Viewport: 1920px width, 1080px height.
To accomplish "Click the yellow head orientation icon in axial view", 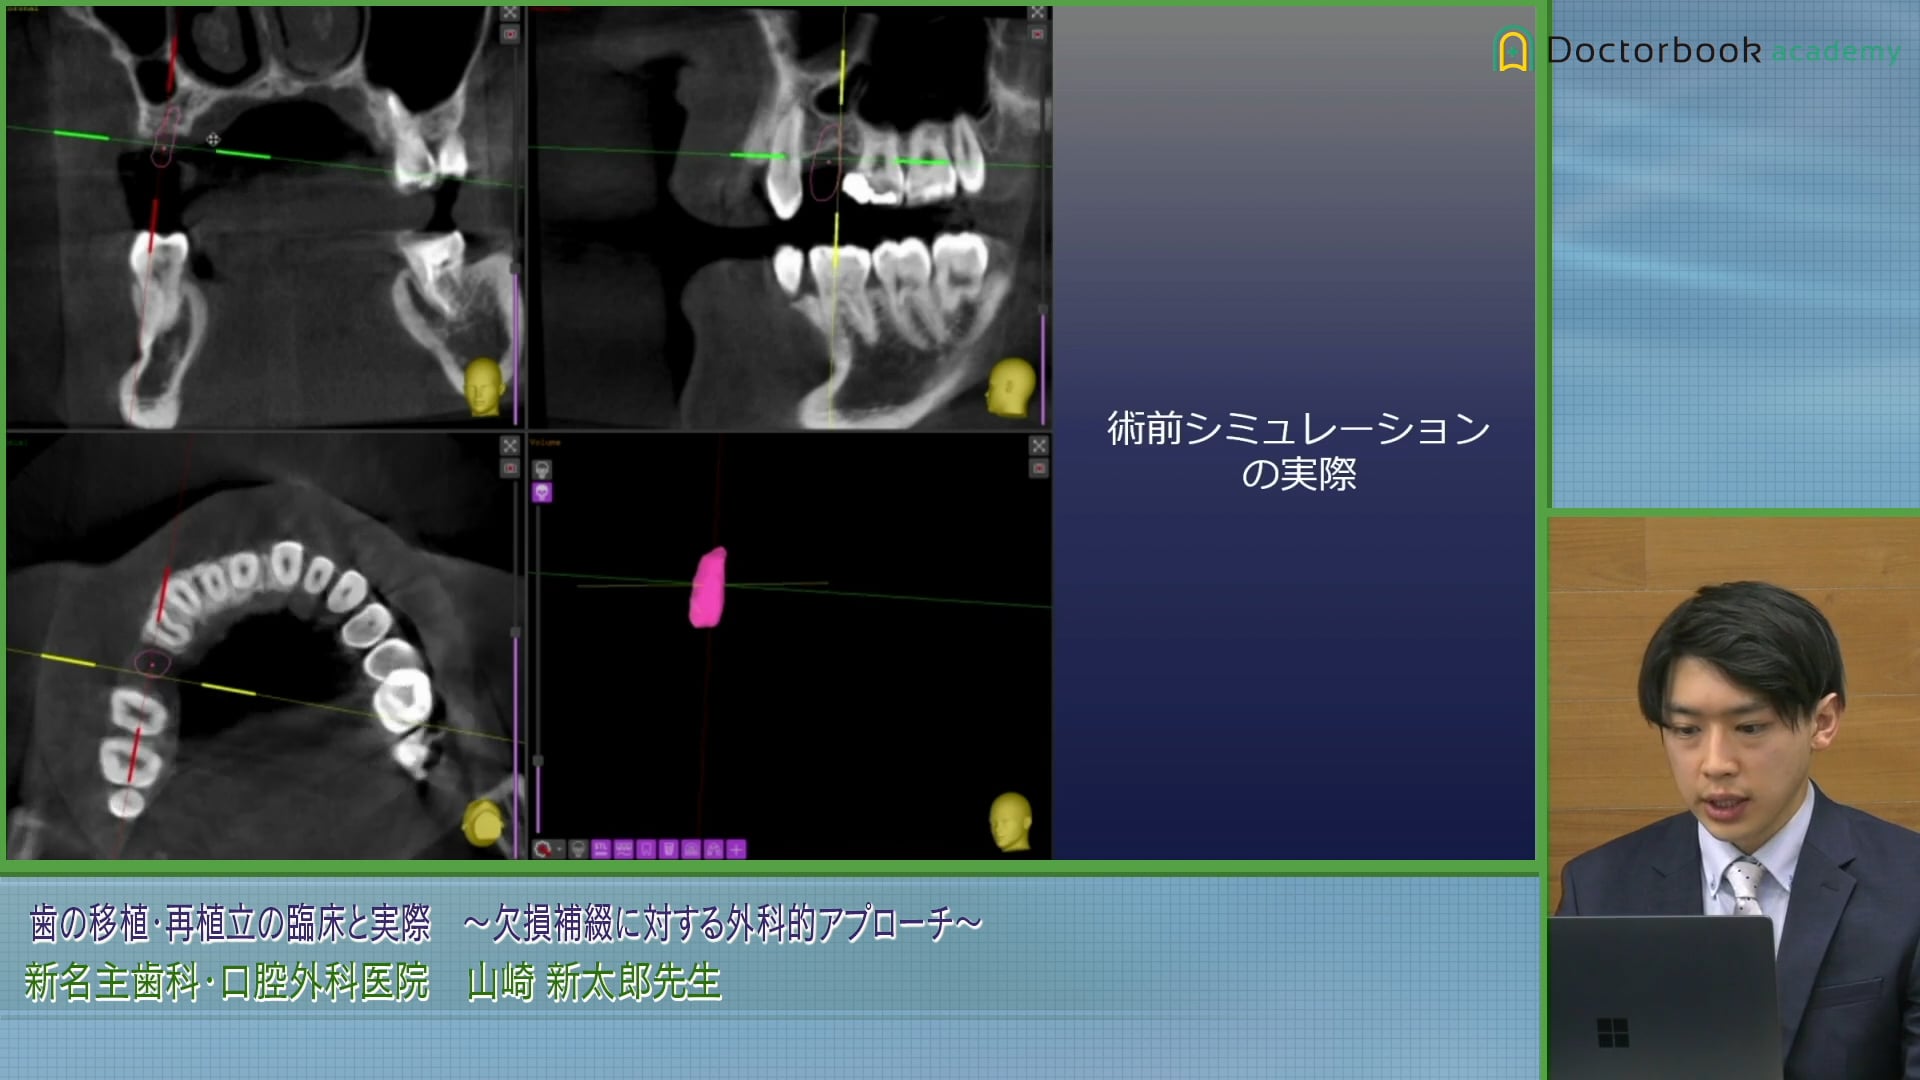I will (x=483, y=822).
